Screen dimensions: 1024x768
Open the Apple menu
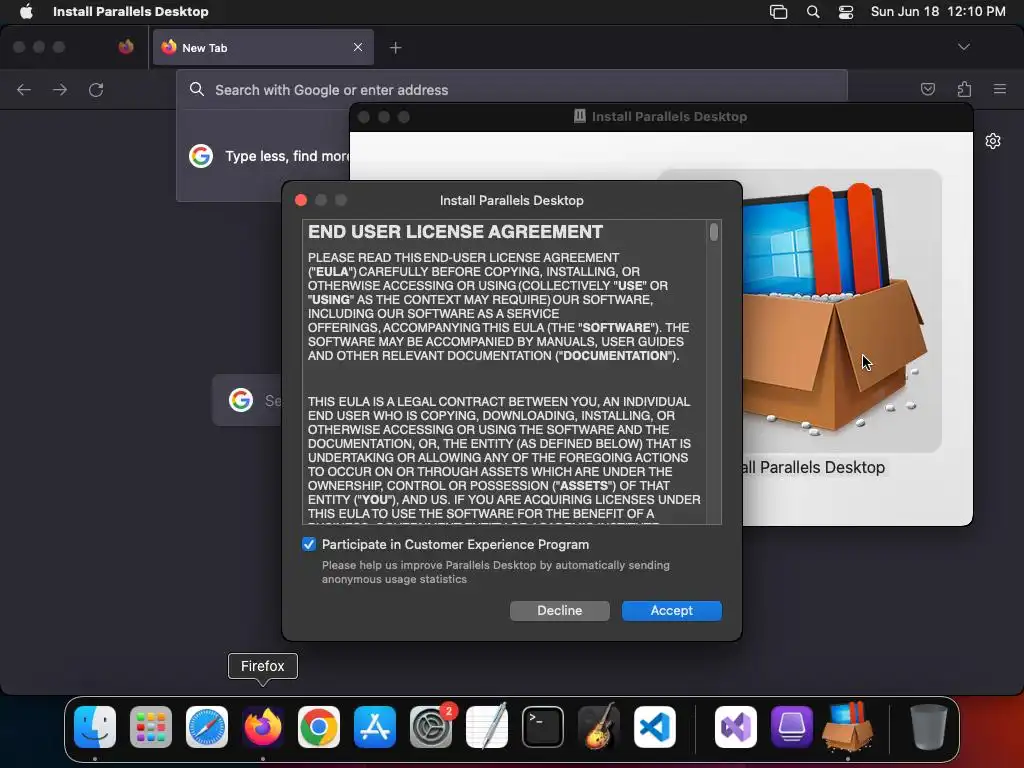coord(26,11)
